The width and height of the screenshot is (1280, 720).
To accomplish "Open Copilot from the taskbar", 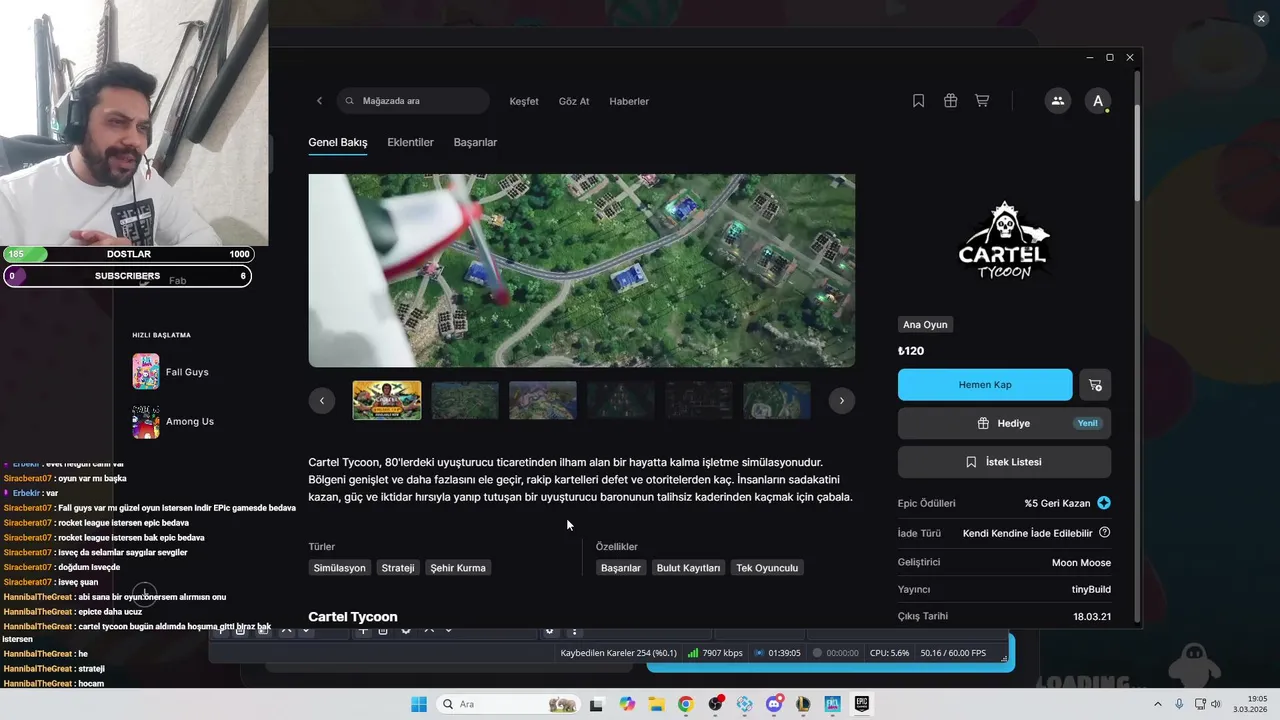I will pos(627,704).
